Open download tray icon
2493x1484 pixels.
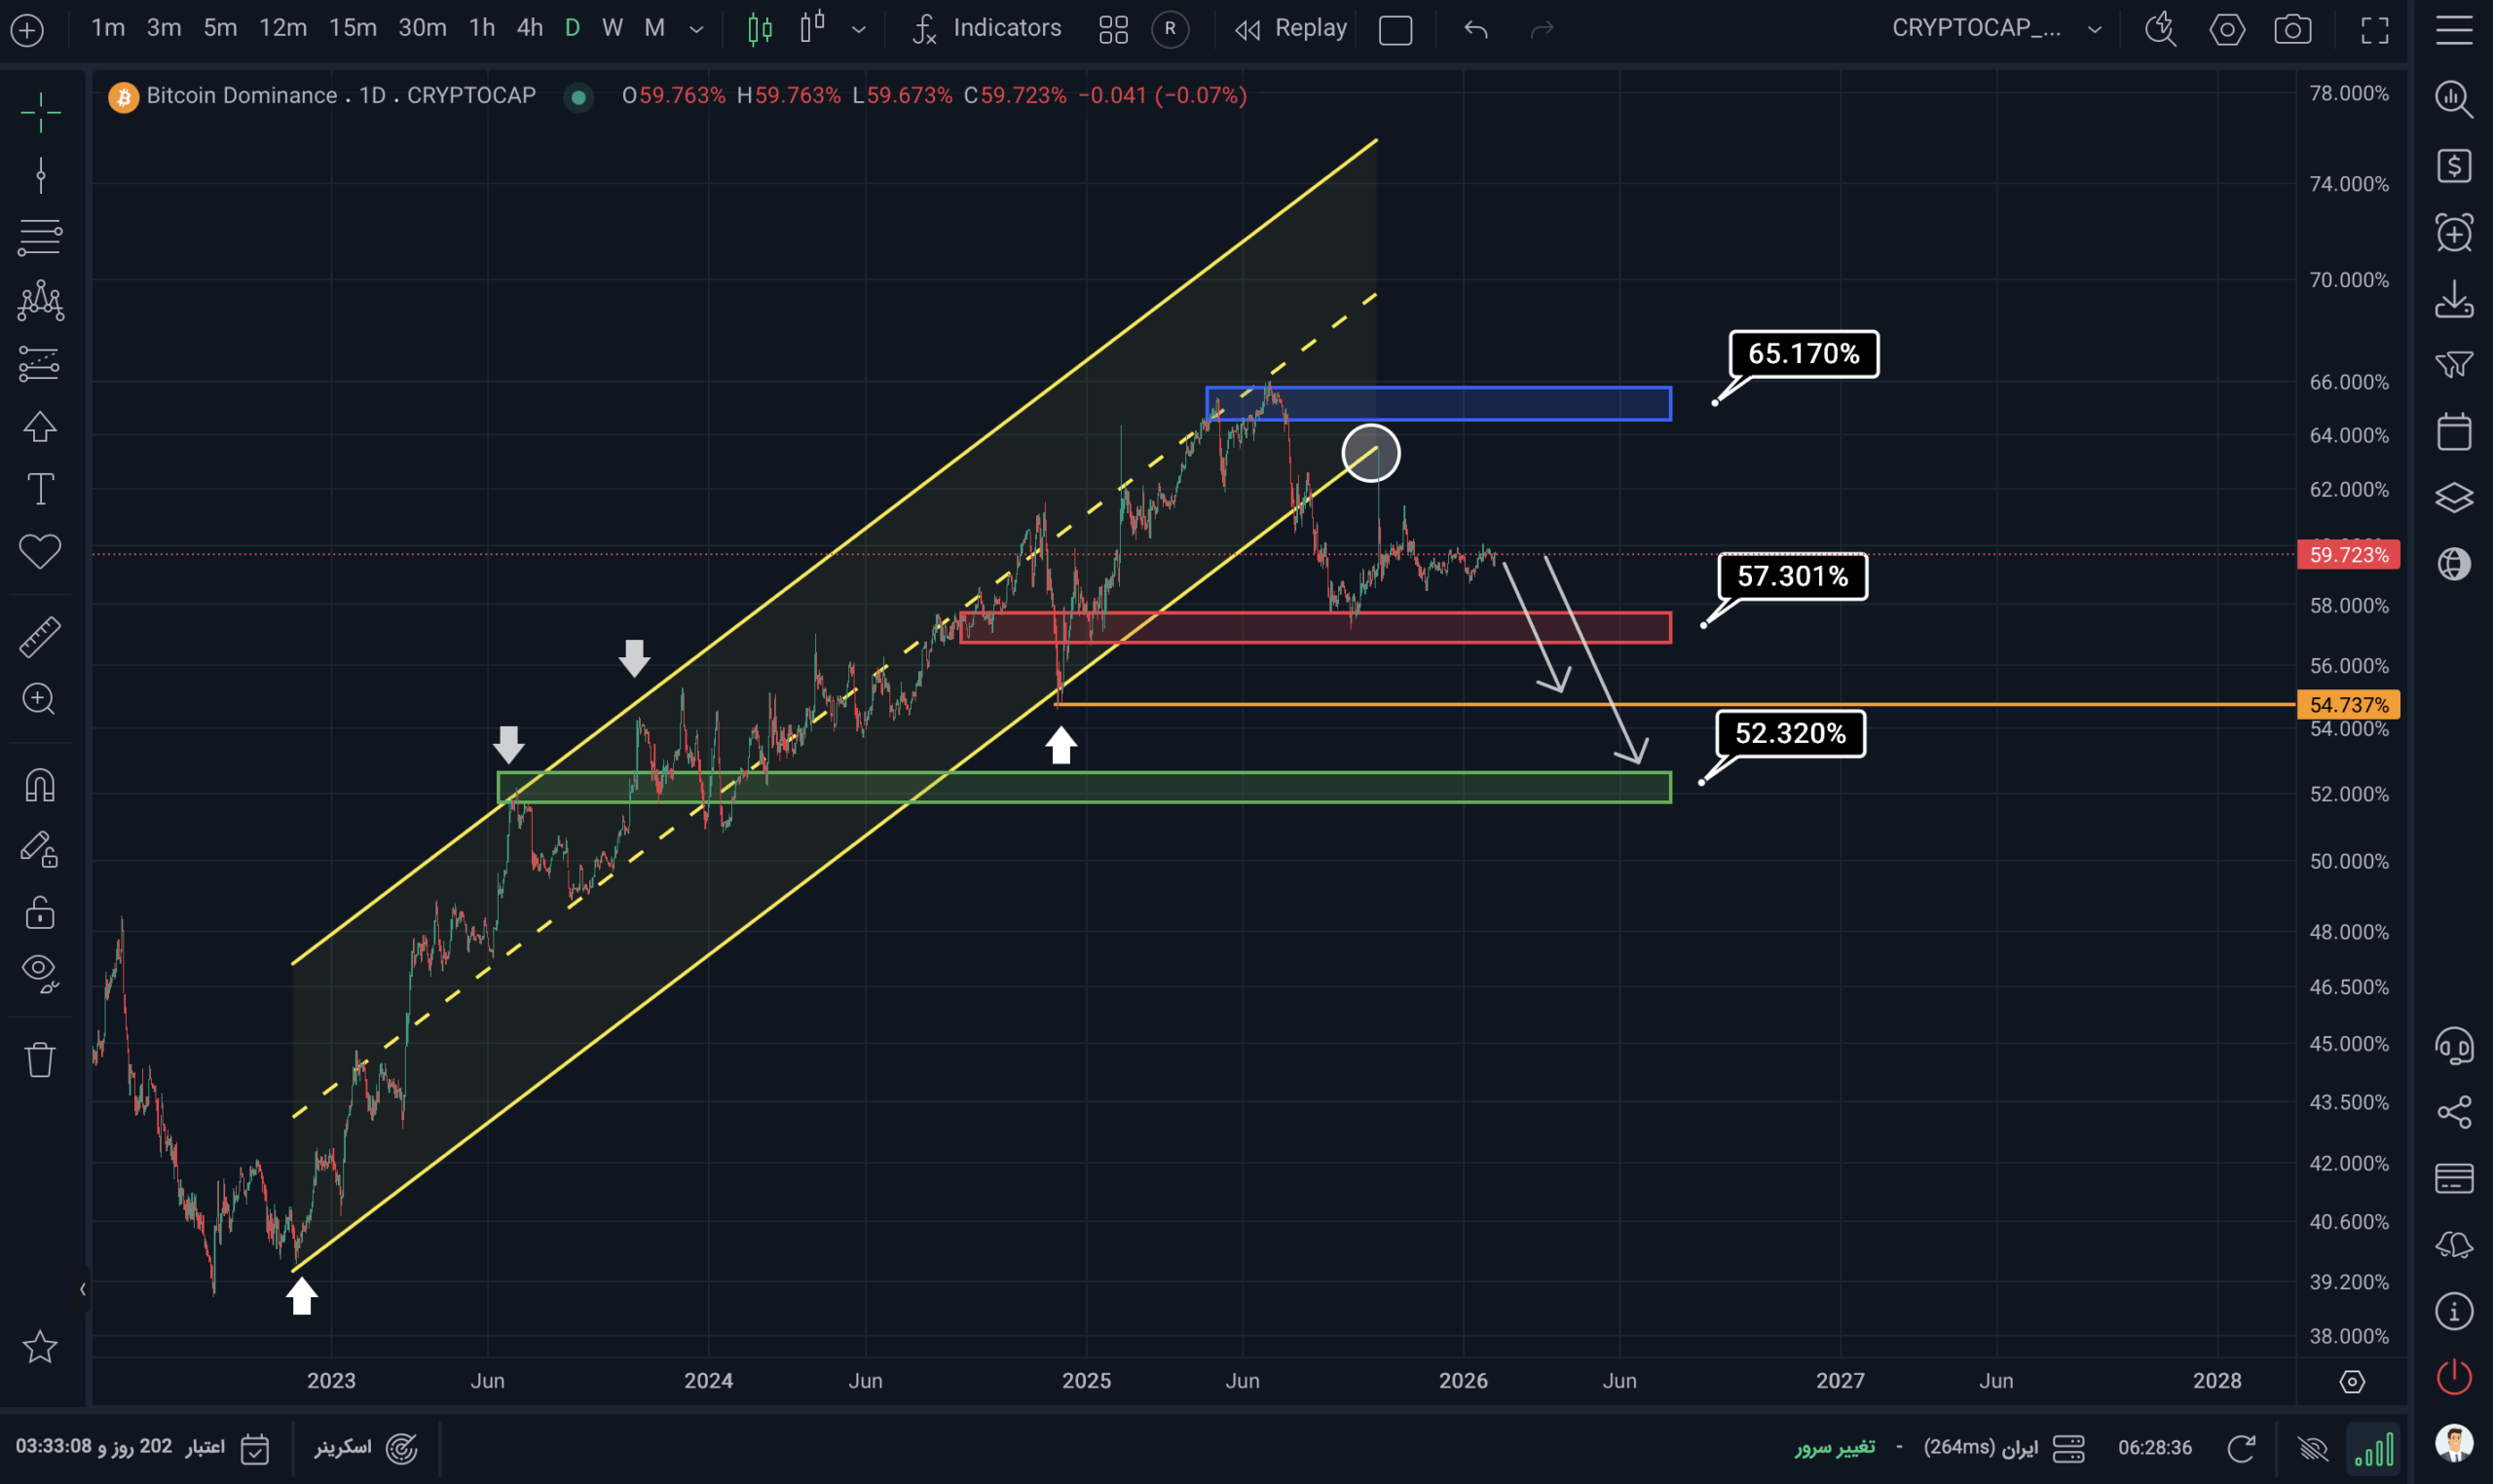(2454, 299)
